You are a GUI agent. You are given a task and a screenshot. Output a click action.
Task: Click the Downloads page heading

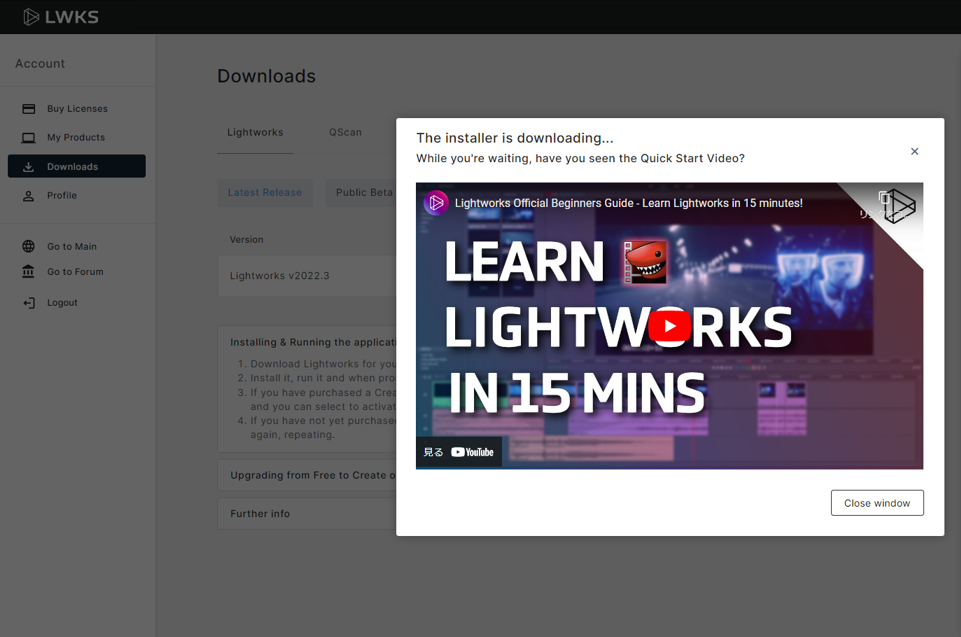[x=267, y=76]
